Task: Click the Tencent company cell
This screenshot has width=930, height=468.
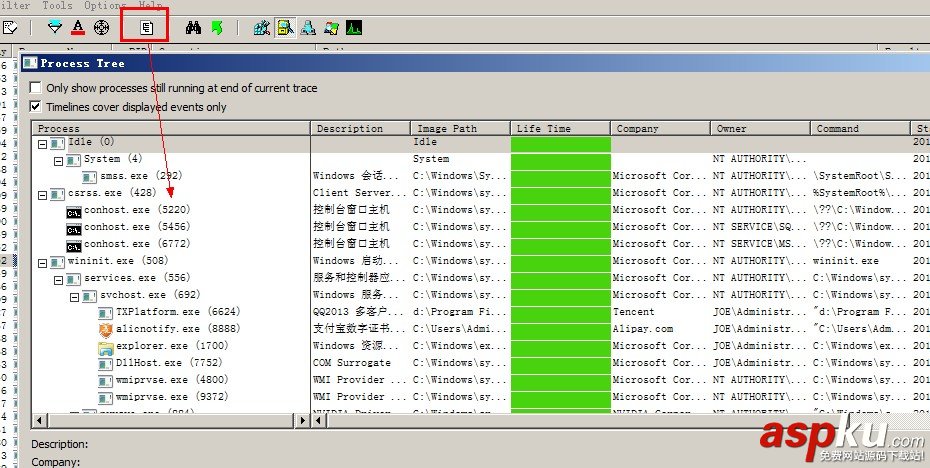Action: (633, 311)
